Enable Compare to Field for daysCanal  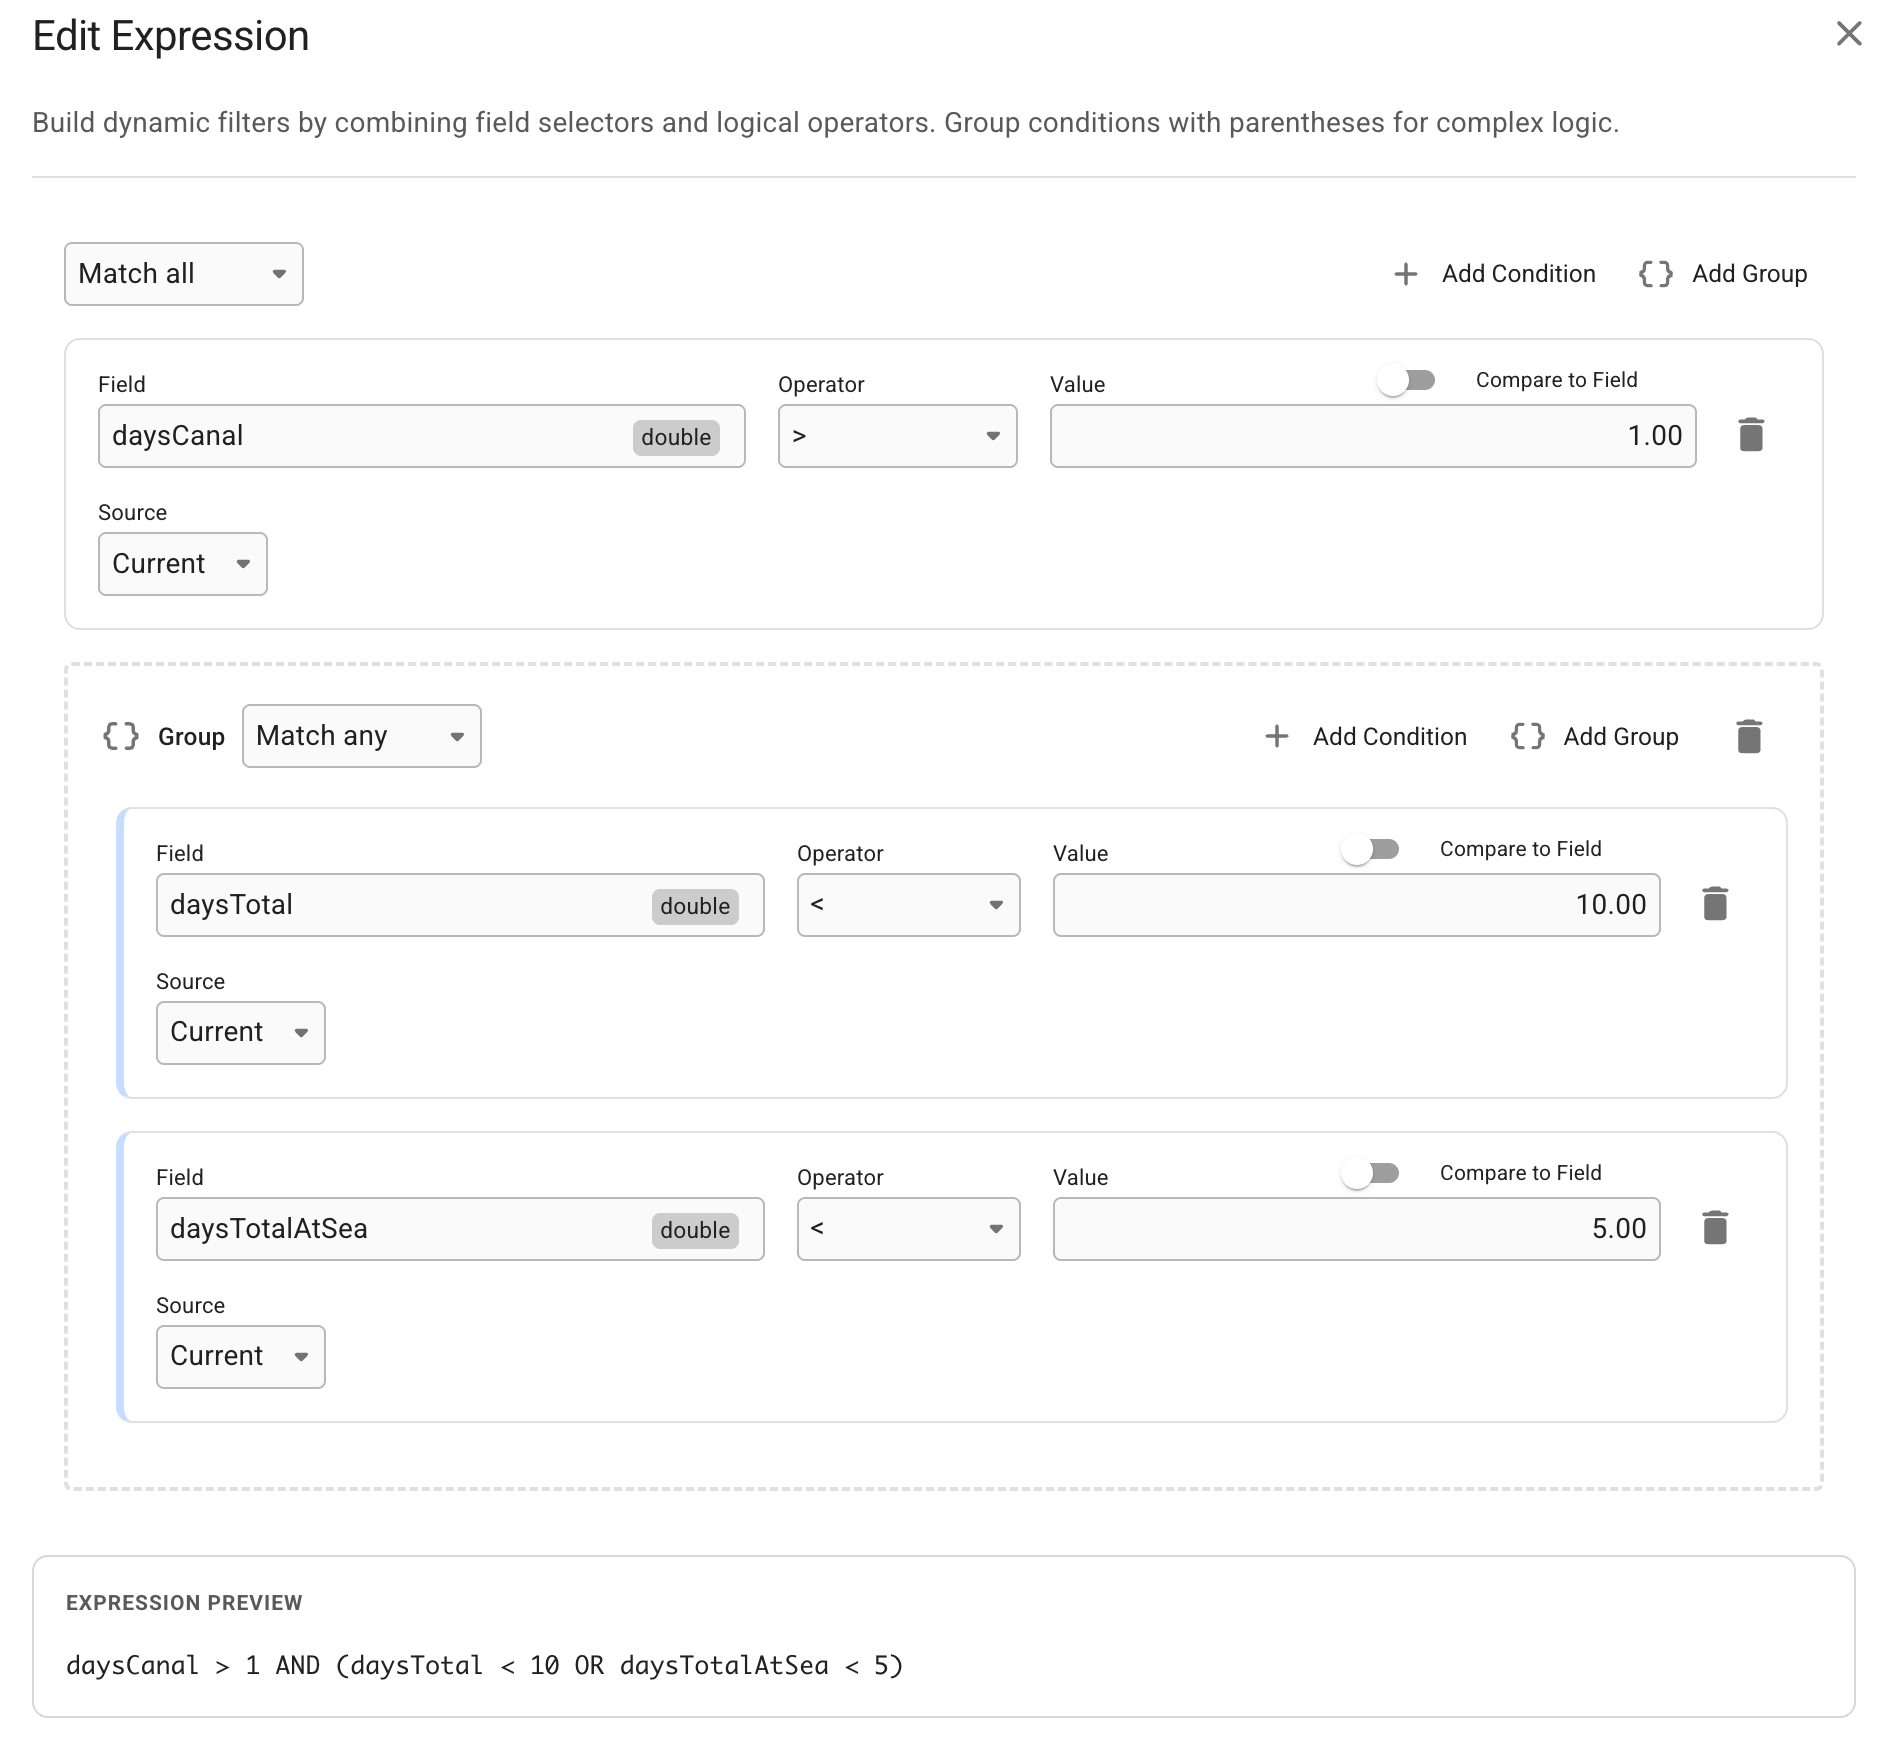pyautogui.click(x=1406, y=381)
